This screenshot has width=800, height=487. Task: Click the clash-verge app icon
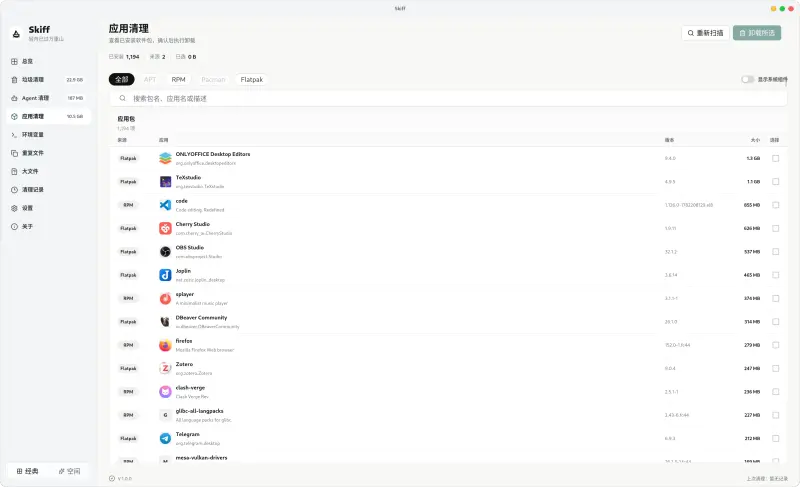(x=165, y=392)
